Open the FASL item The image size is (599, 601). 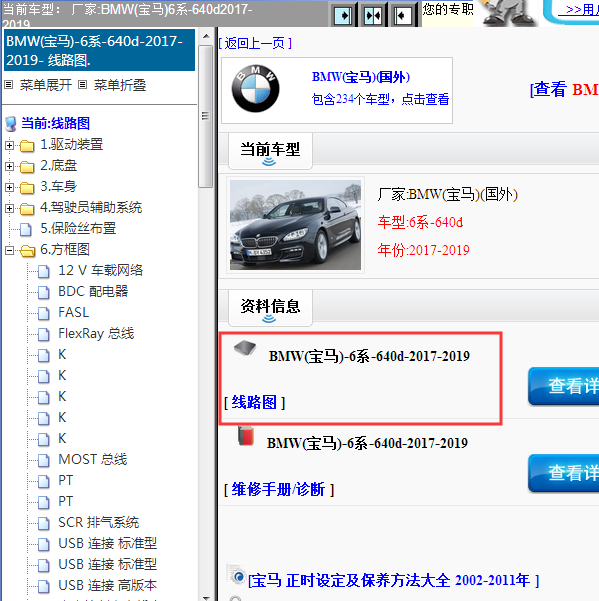74,313
